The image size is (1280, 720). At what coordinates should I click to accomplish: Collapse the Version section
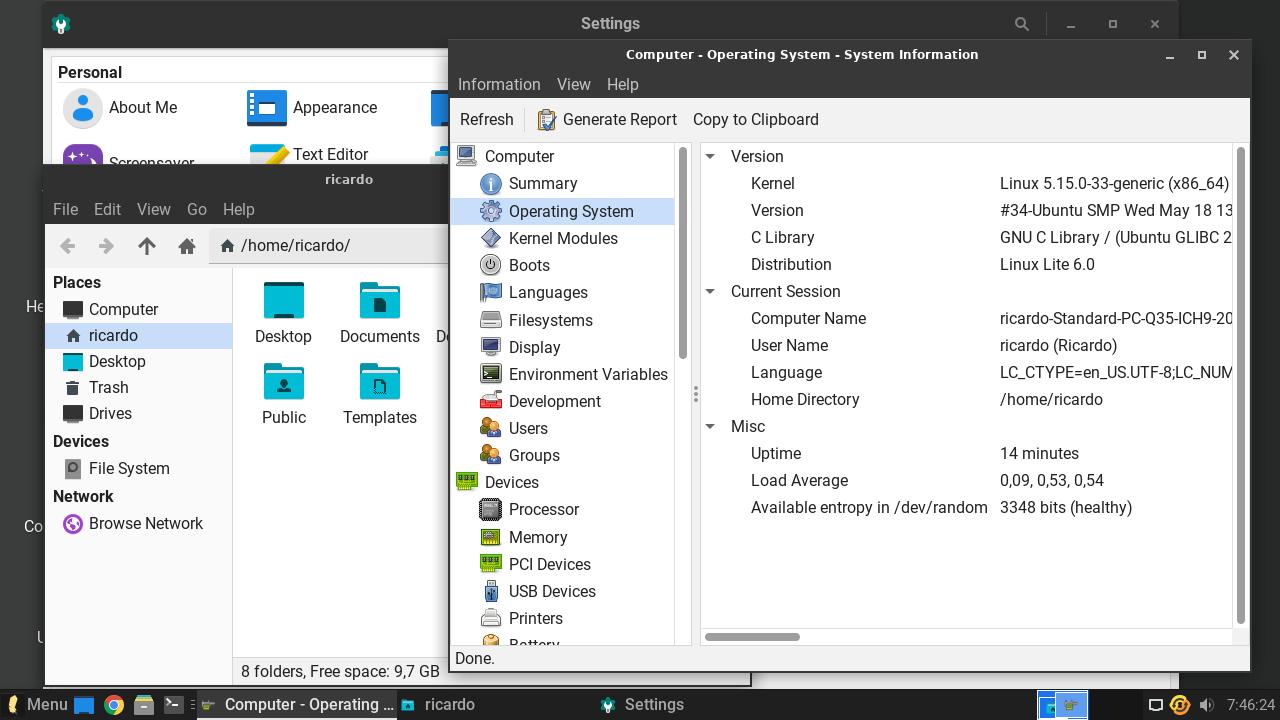[710, 157]
